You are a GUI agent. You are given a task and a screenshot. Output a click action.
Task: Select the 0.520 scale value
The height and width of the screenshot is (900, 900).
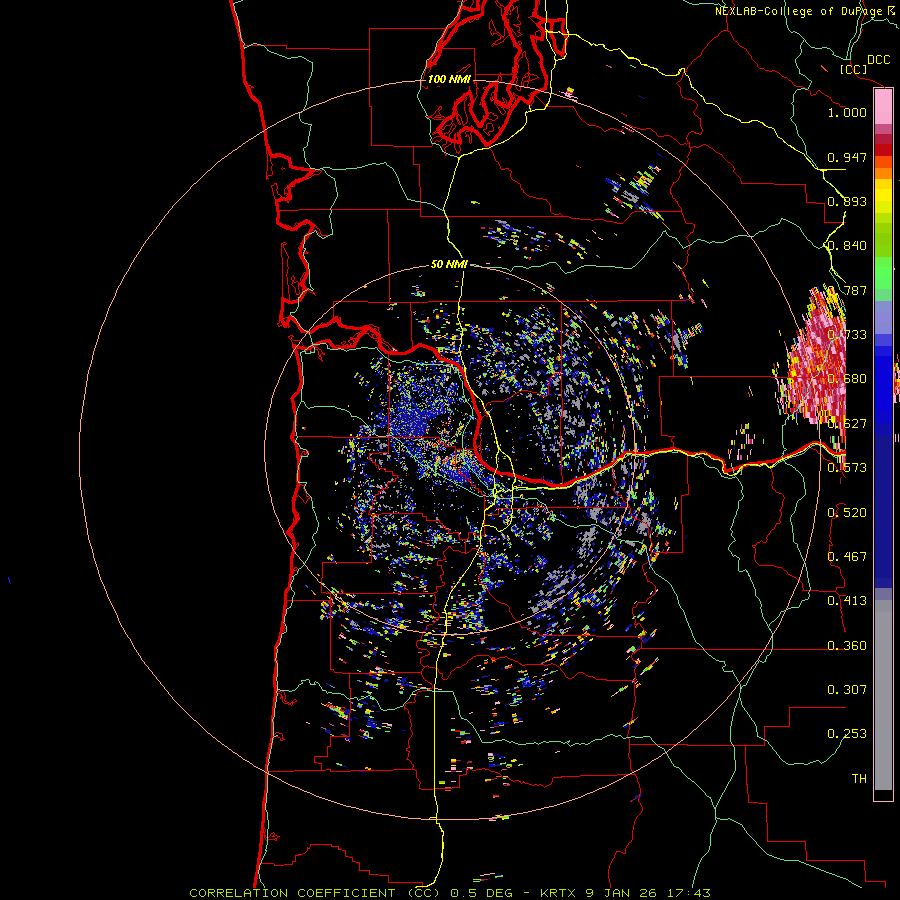click(x=847, y=512)
